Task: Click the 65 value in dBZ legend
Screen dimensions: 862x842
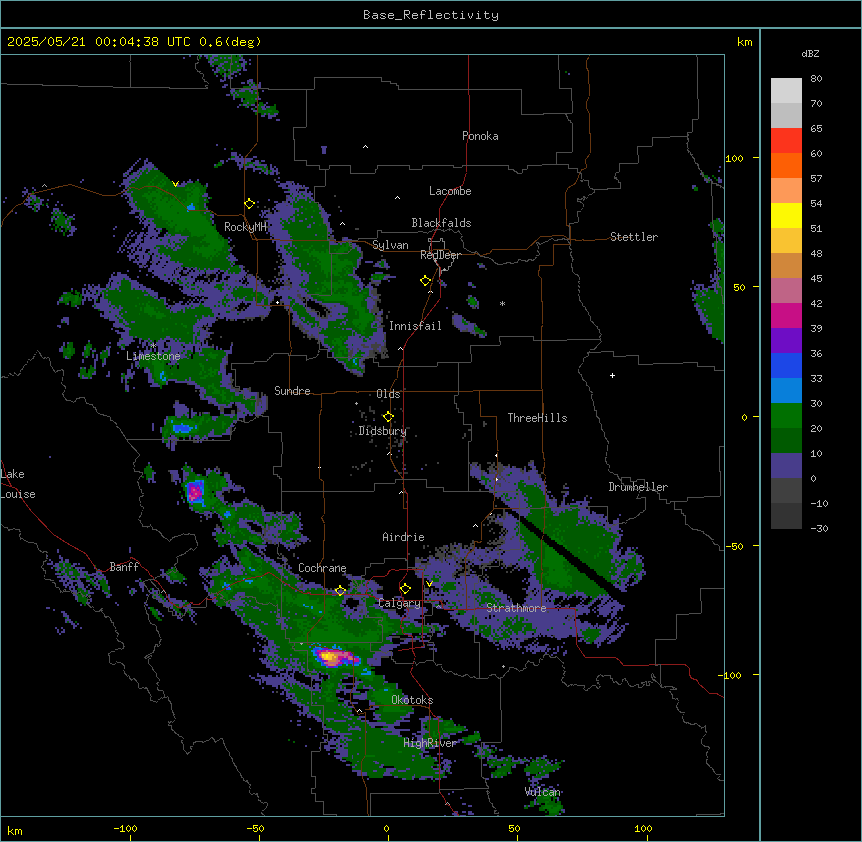Action: (816, 129)
